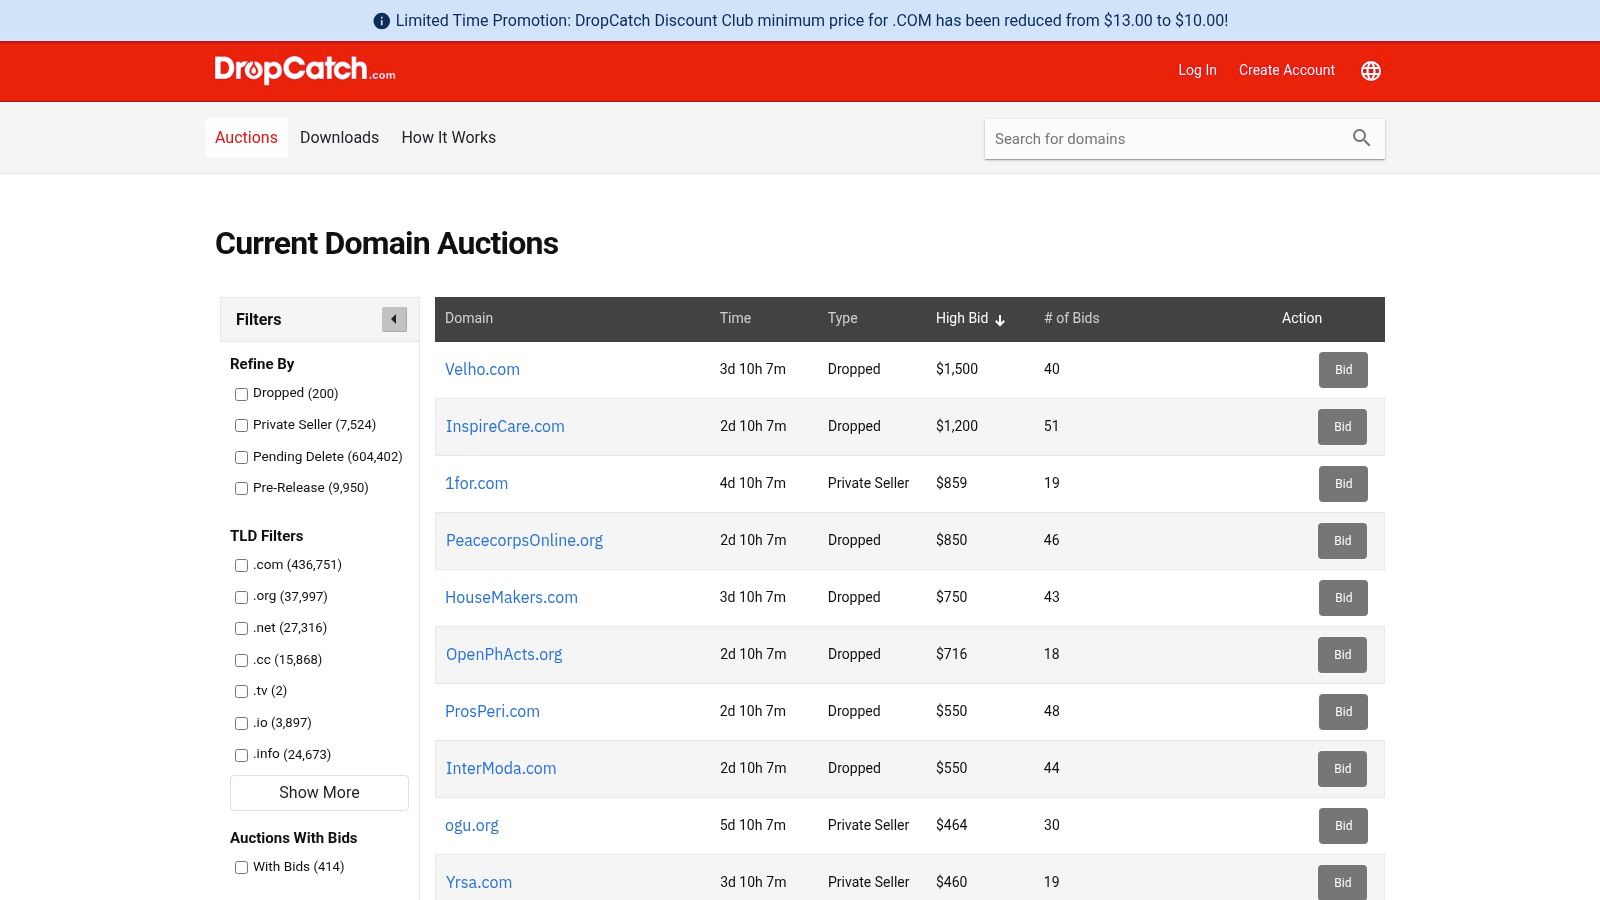Check the Private Seller filter
This screenshot has height=900, width=1600.
tap(241, 425)
